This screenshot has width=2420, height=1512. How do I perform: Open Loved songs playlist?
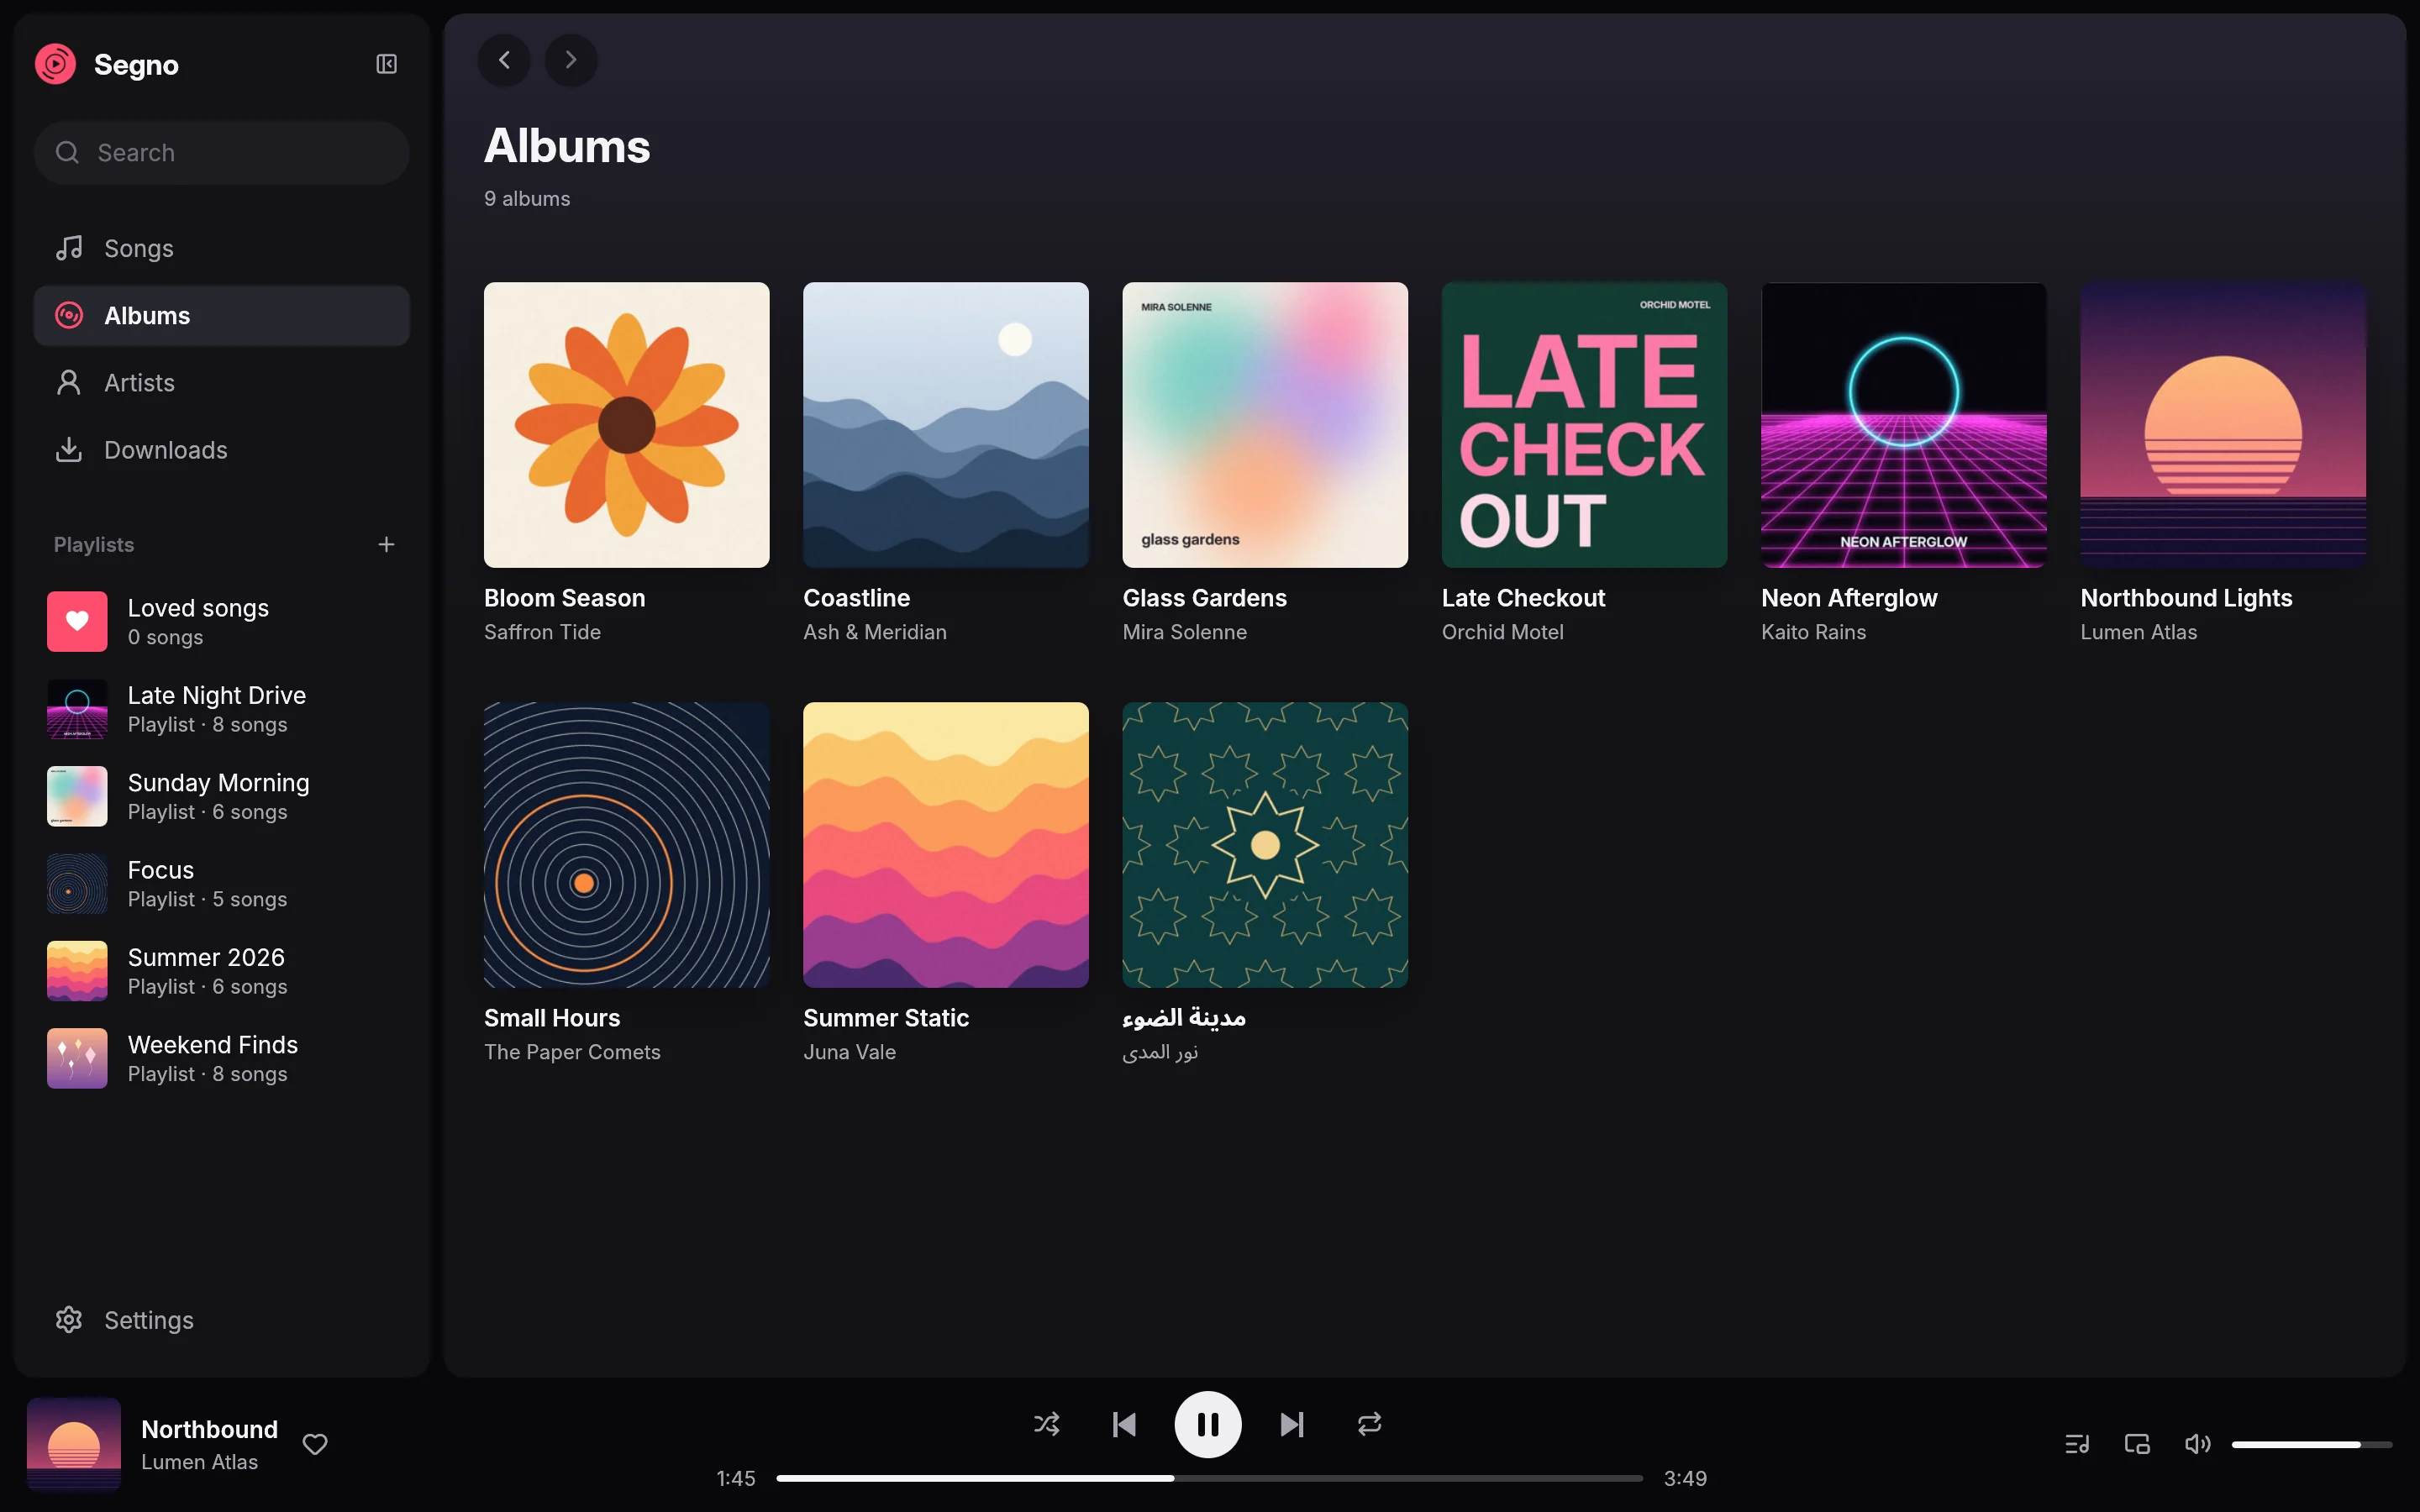[x=222, y=622]
